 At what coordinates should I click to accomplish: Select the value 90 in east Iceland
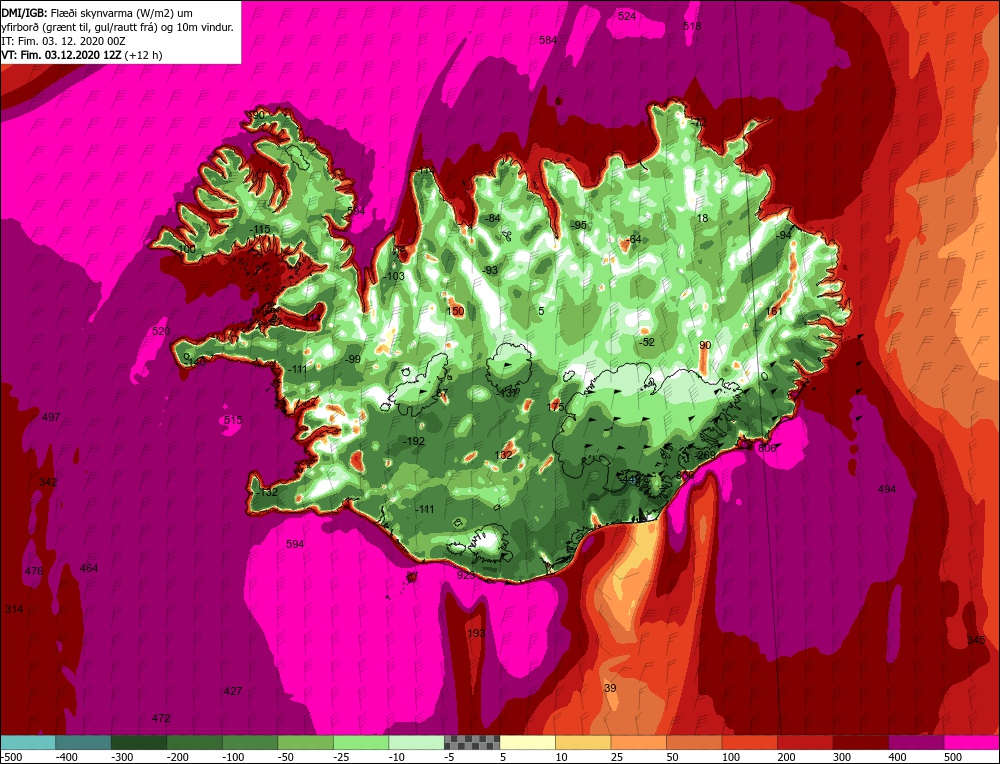pyautogui.click(x=705, y=345)
